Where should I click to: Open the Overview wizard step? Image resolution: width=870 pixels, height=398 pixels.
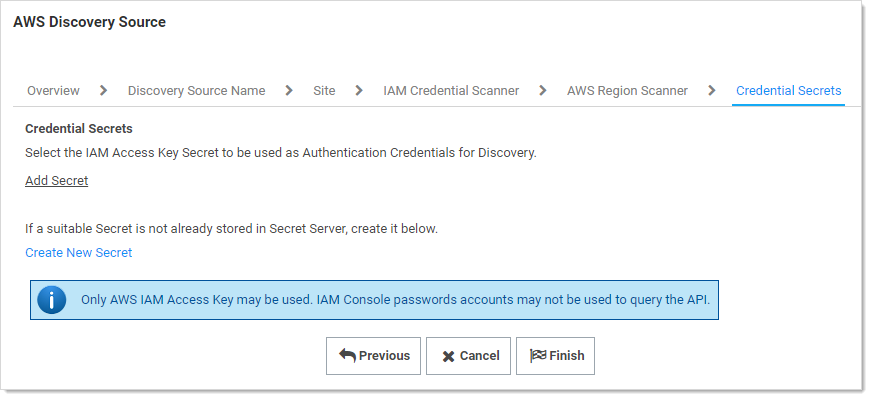[53, 90]
